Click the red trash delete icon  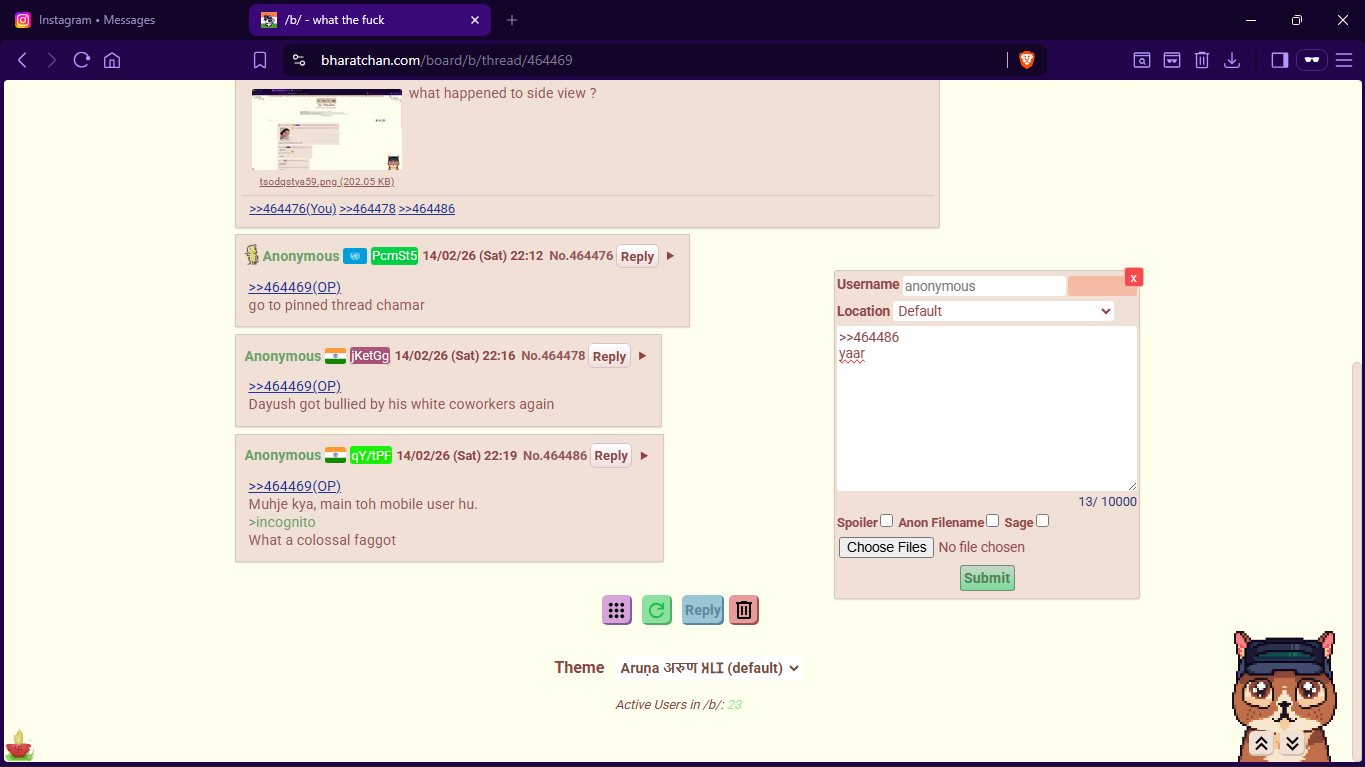(743, 610)
